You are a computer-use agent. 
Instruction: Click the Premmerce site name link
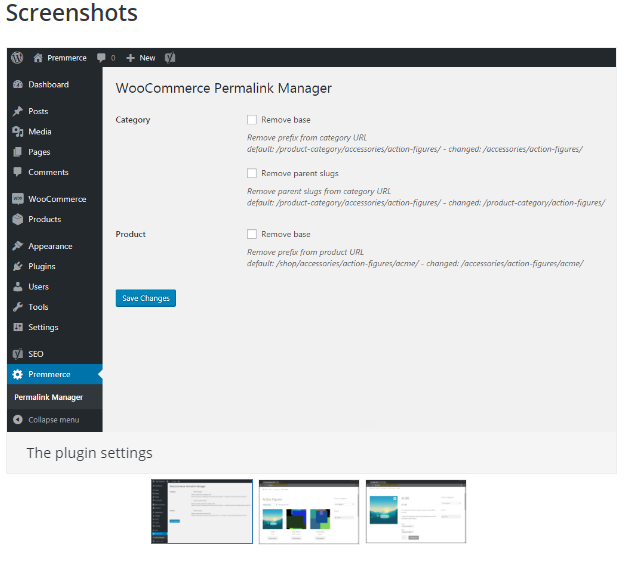pos(67,58)
